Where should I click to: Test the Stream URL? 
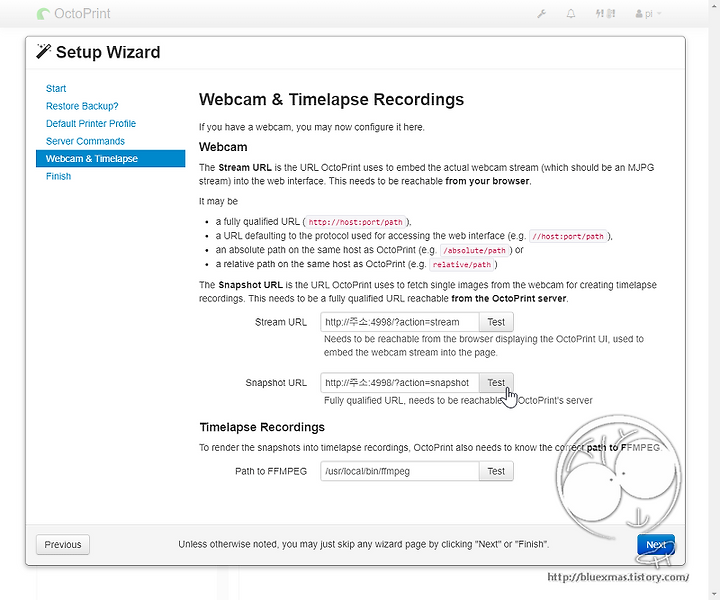[496, 322]
